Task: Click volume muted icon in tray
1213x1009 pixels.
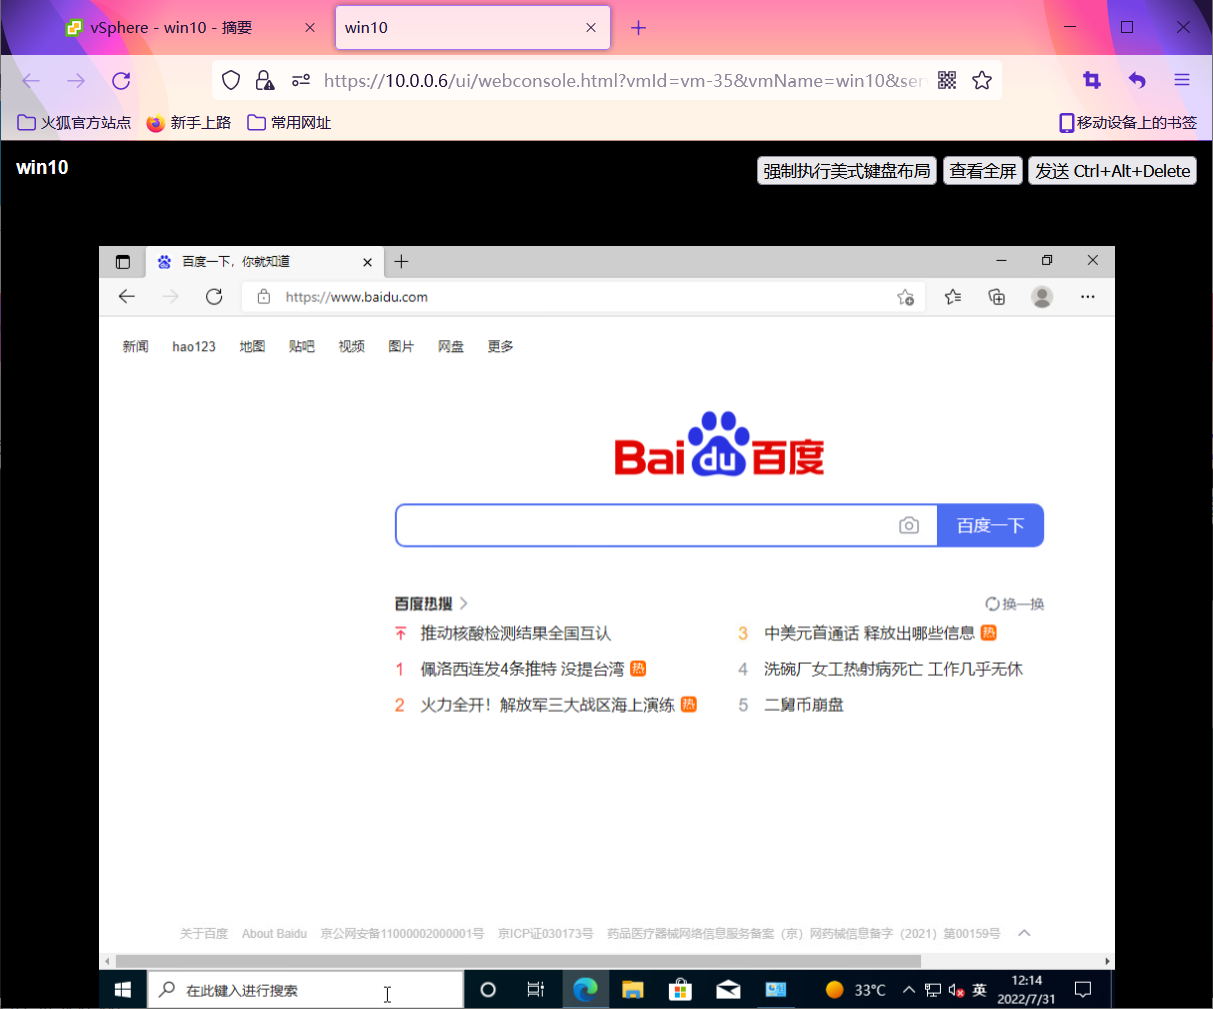Action: (x=956, y=990)
